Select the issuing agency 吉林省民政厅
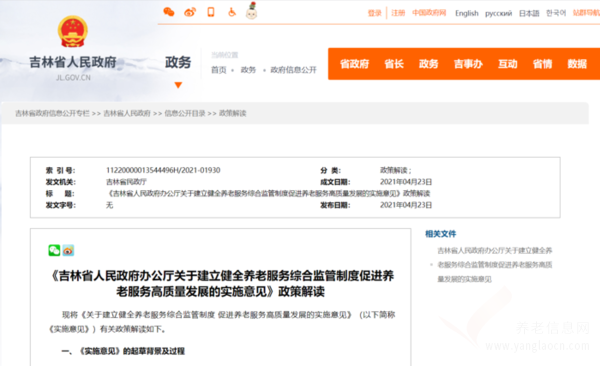600x366 pixels. (x=126, y=182)
